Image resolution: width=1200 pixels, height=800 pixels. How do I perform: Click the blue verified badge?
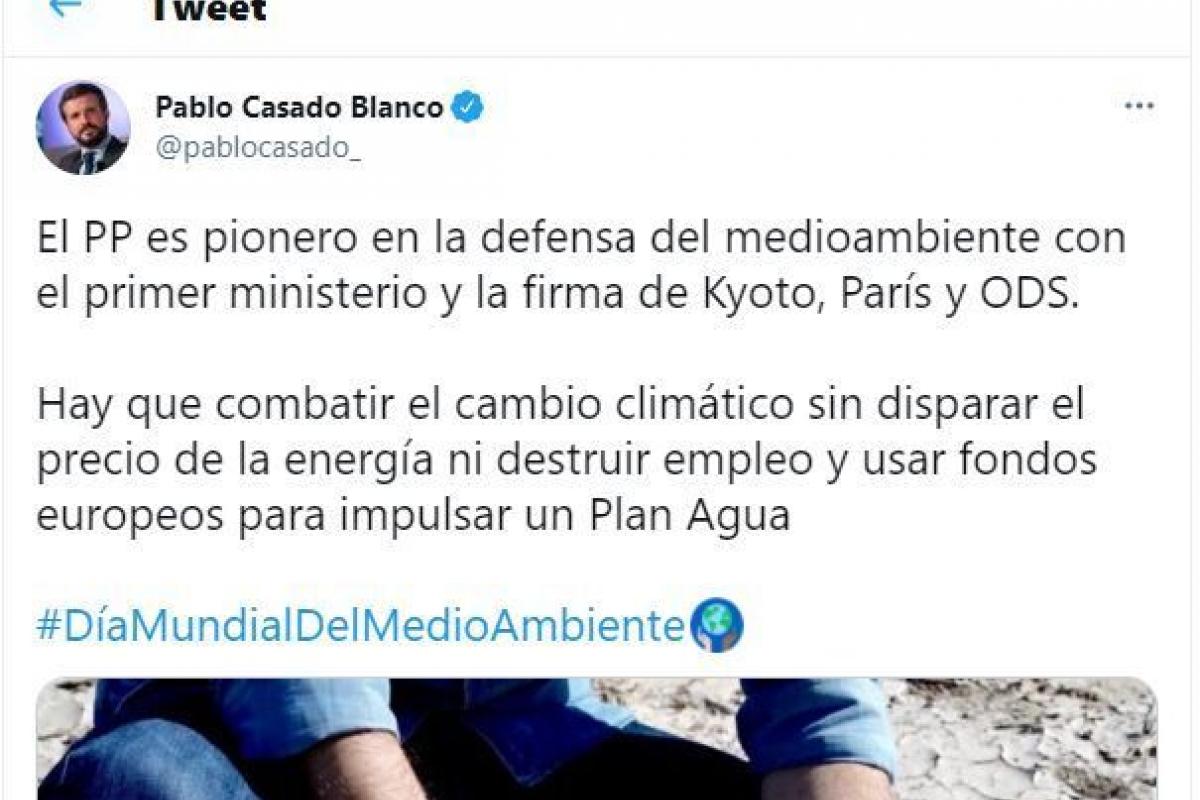pos(466,106)
